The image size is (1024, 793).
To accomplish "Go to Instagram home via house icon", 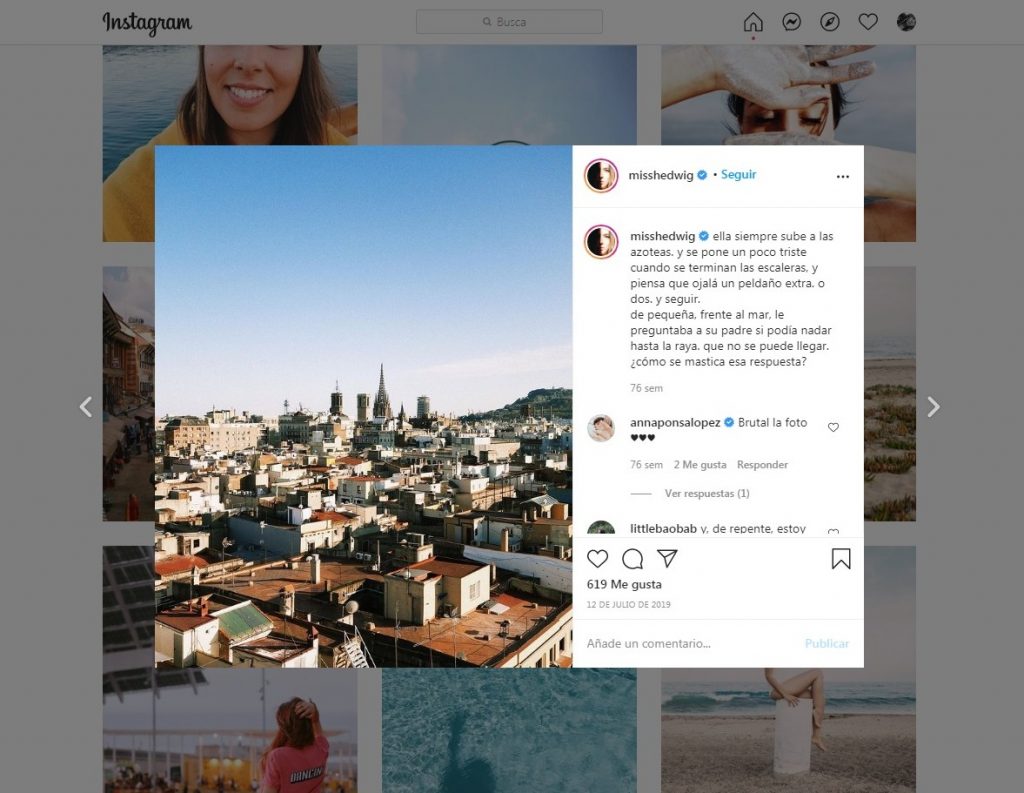I will tap(753, 22).
